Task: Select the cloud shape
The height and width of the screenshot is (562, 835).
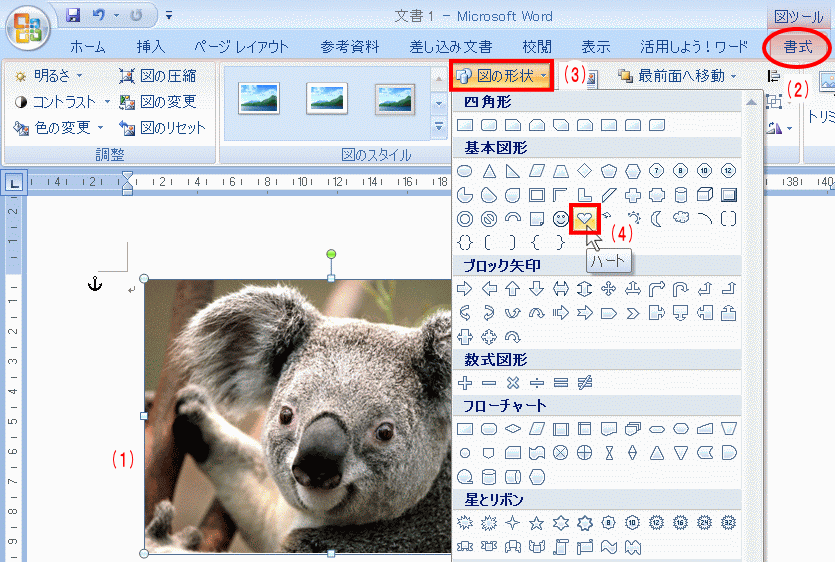Action: (681, 218)
